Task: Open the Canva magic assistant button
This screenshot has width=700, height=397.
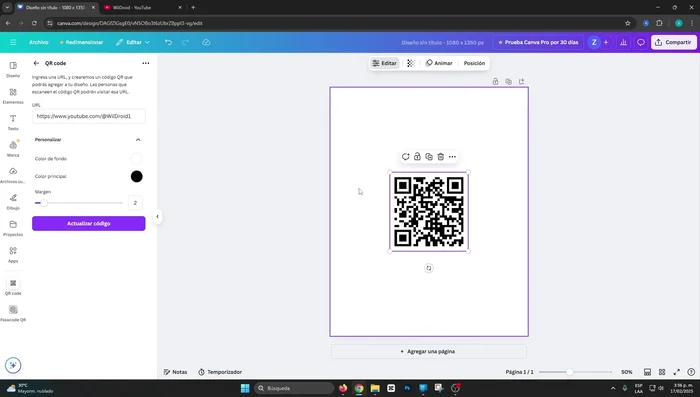Action: 13,365
